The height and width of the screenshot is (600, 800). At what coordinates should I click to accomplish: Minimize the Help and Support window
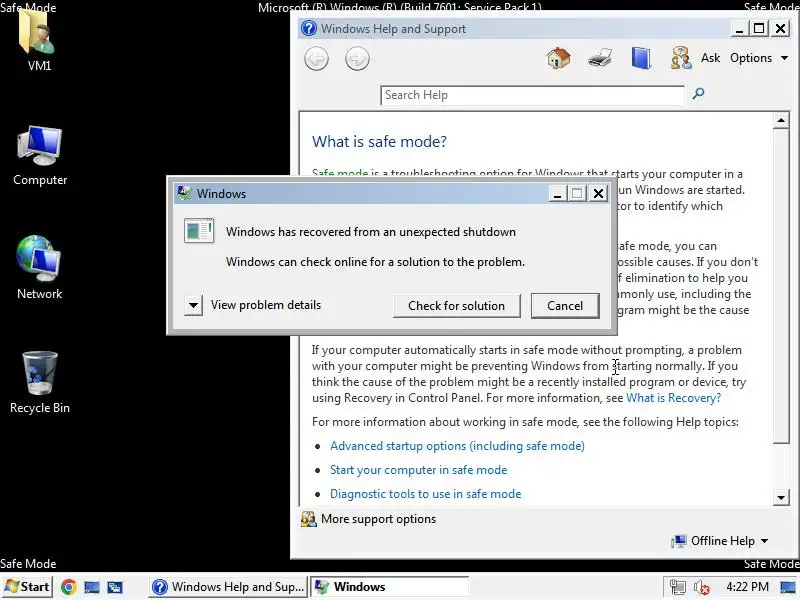(739, 29)
